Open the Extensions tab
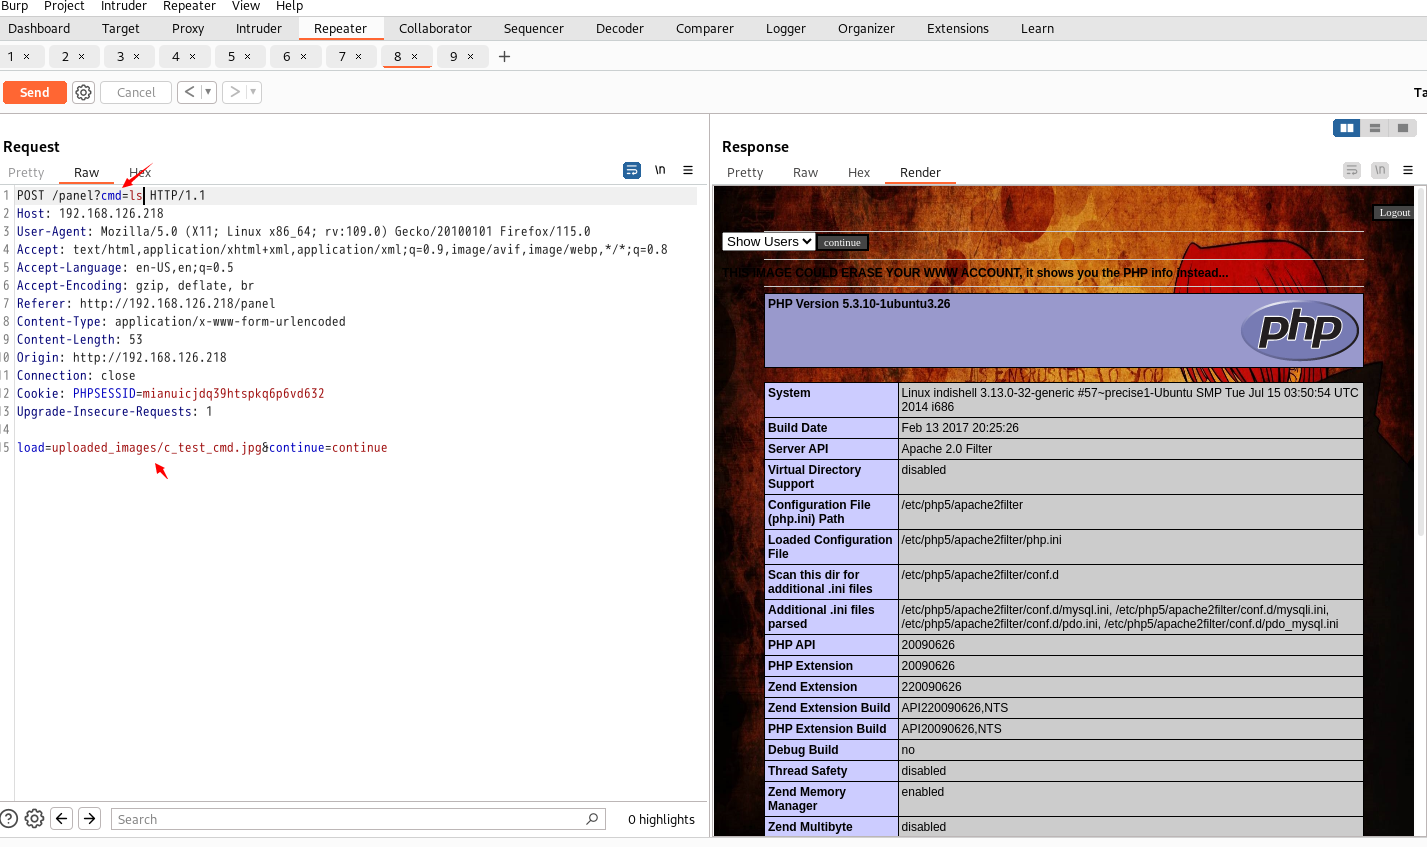Viewport: 1427px width, 847px height. [x=958, y=28]
